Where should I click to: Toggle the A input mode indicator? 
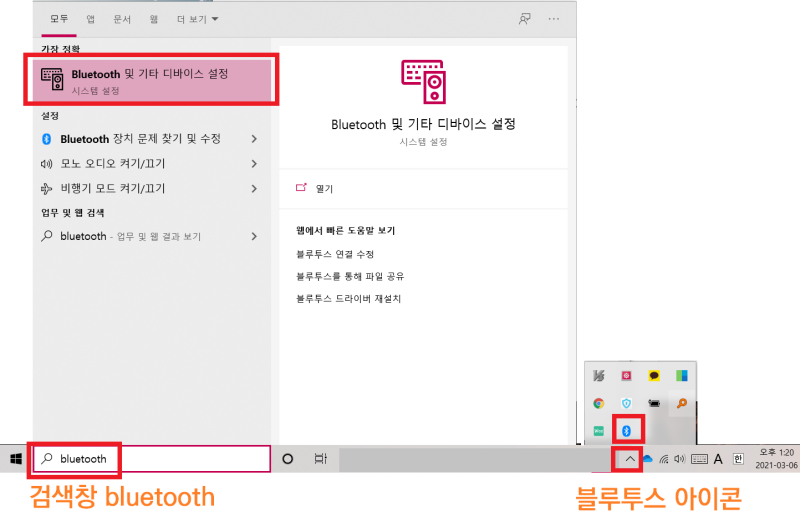click(x=718, y=459)
